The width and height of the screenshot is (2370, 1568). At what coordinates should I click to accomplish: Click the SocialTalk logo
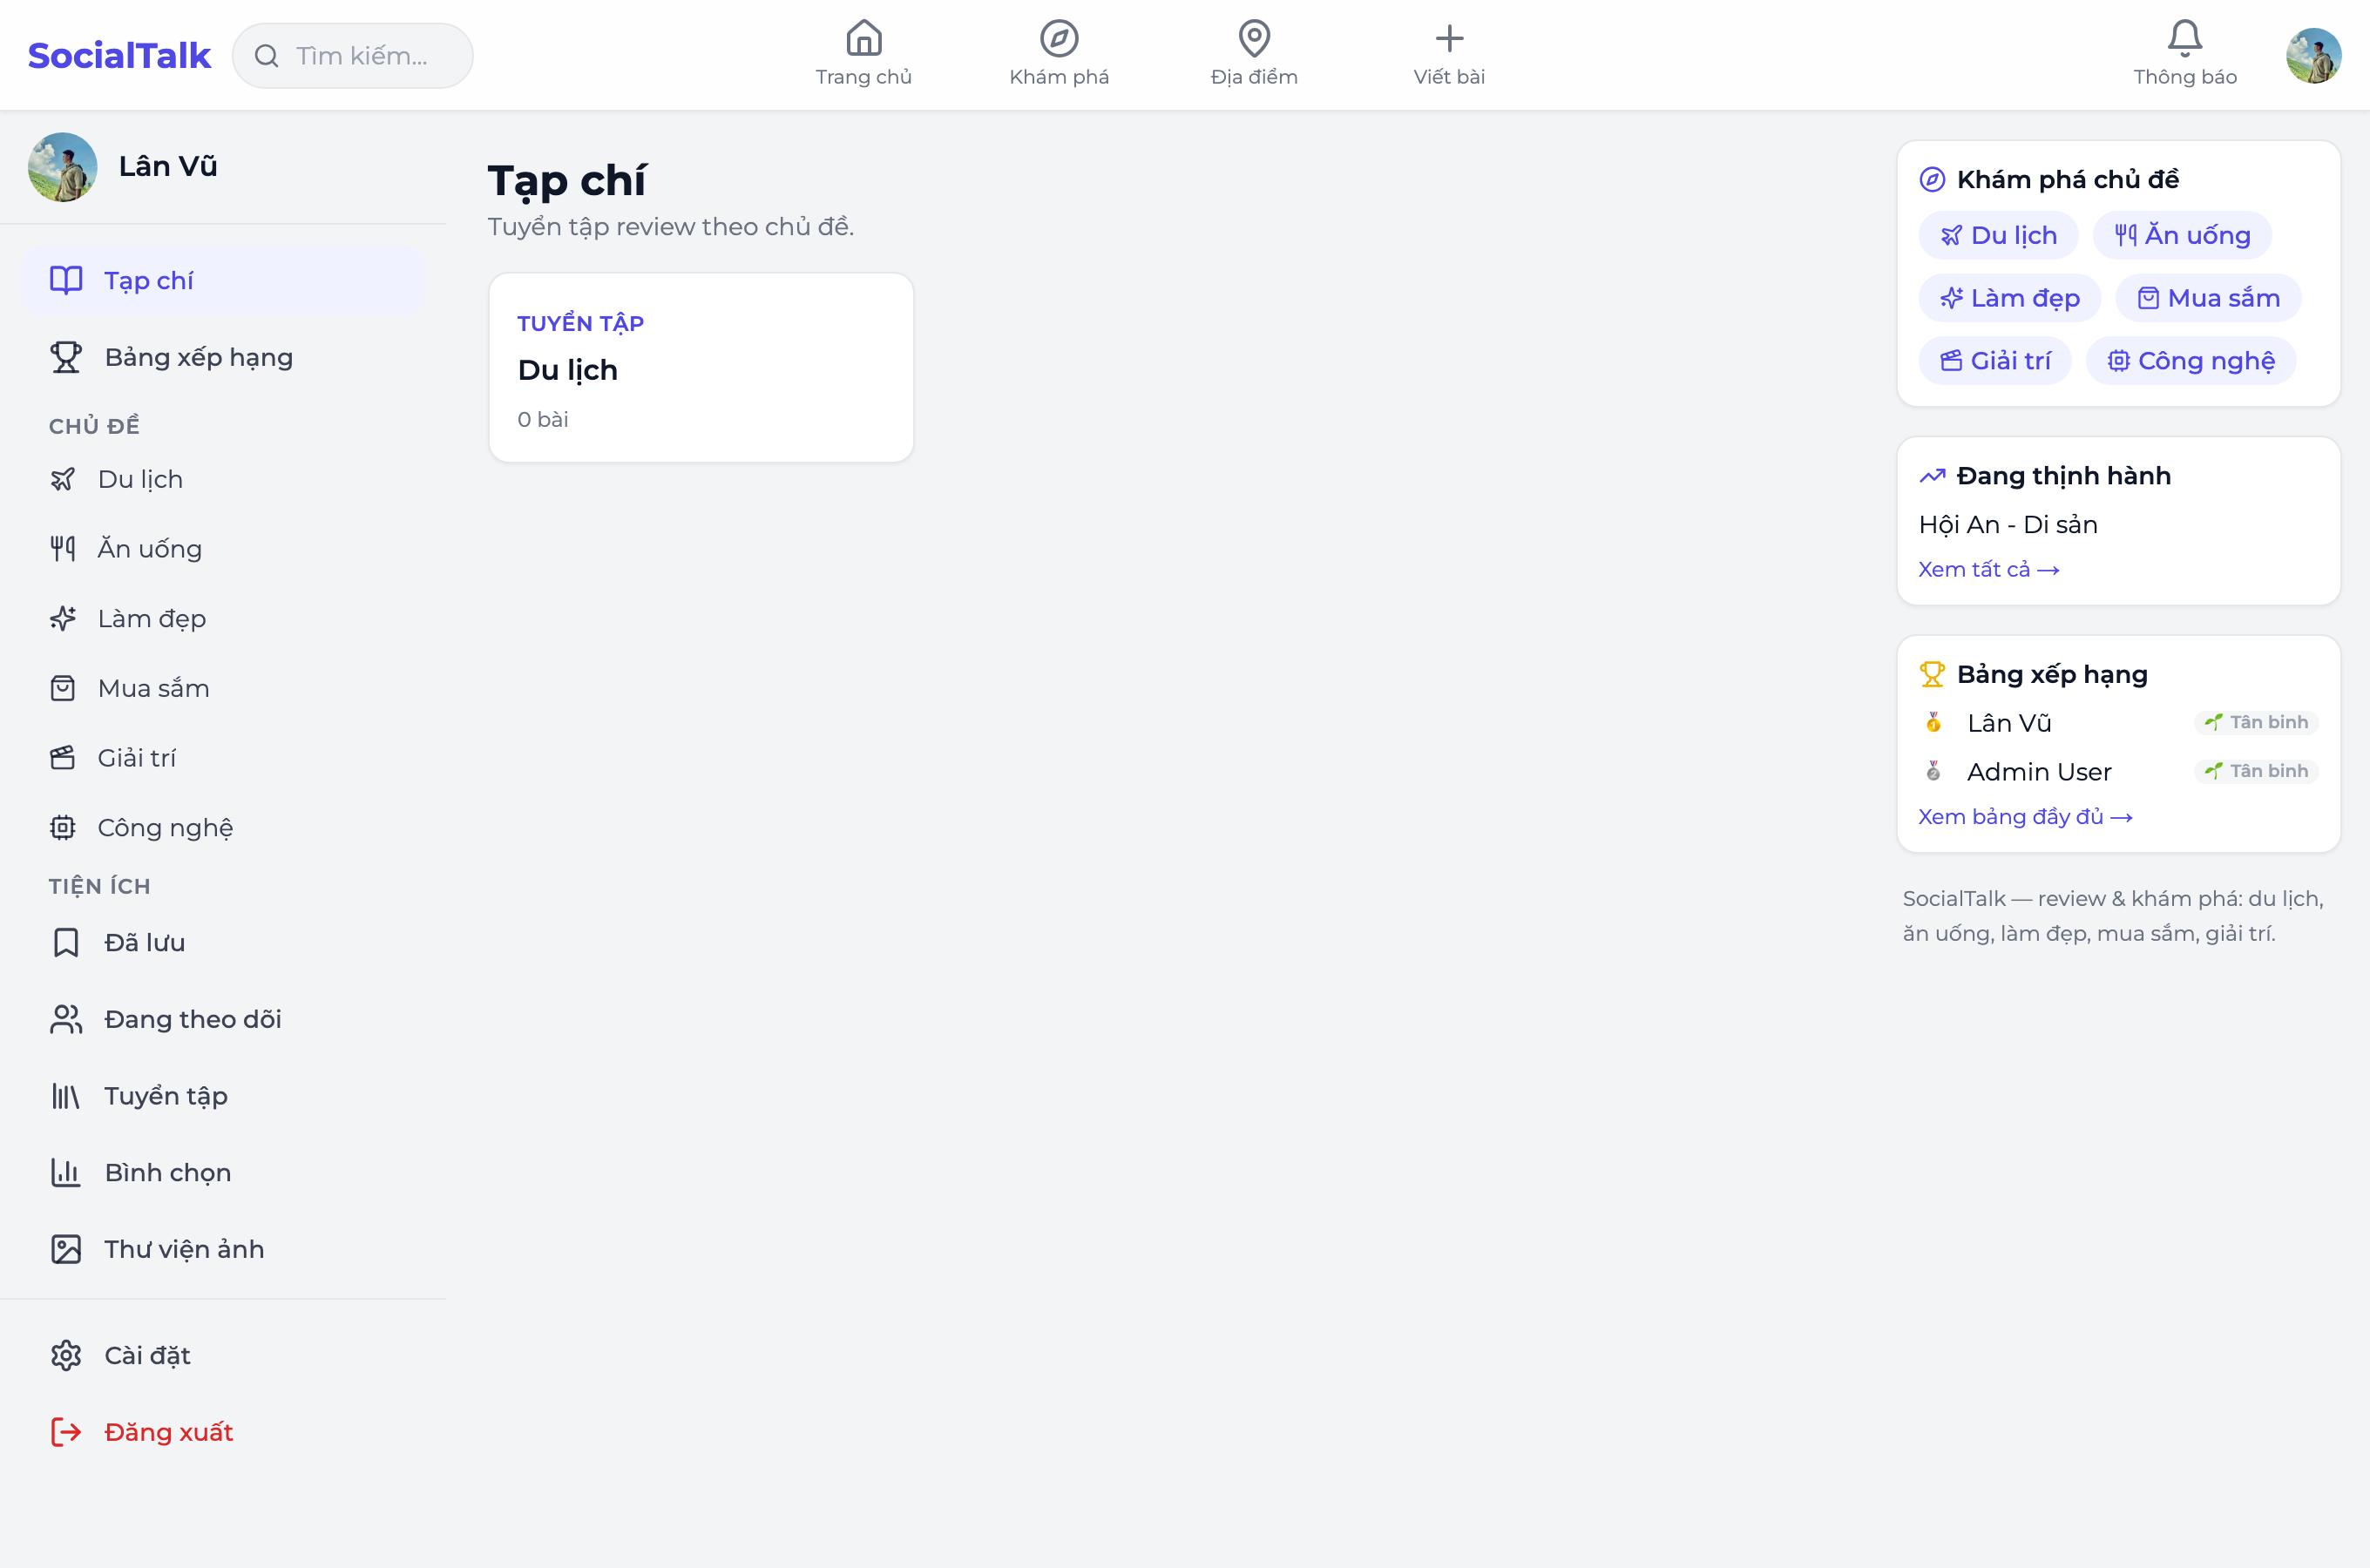119,55
